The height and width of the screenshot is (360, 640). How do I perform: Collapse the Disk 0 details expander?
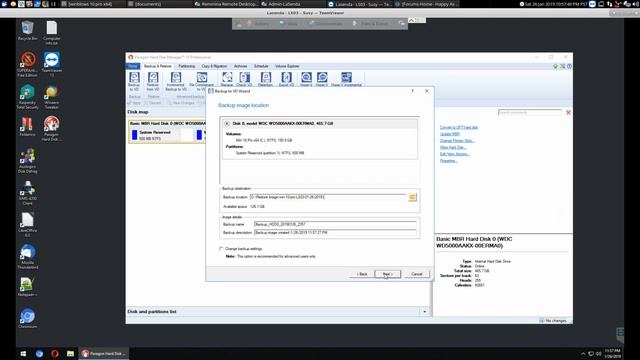[227, 123]
